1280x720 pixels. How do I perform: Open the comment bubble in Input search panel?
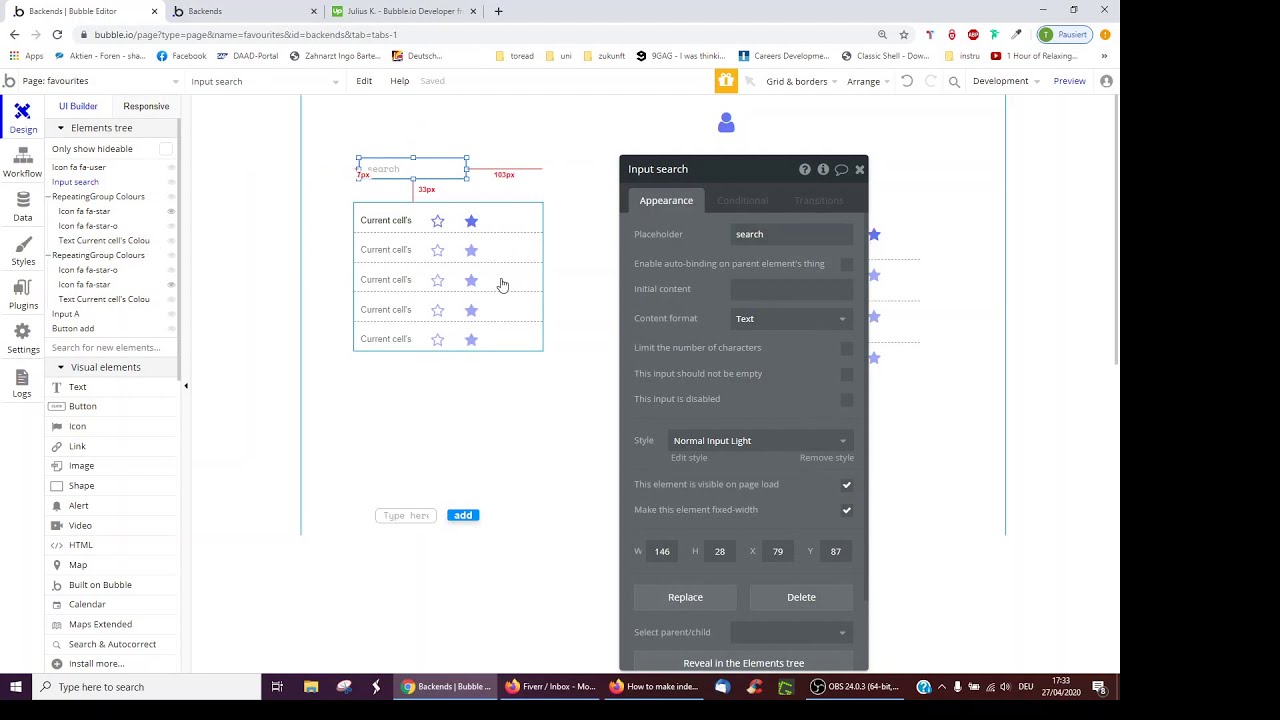tap(841, 170)
